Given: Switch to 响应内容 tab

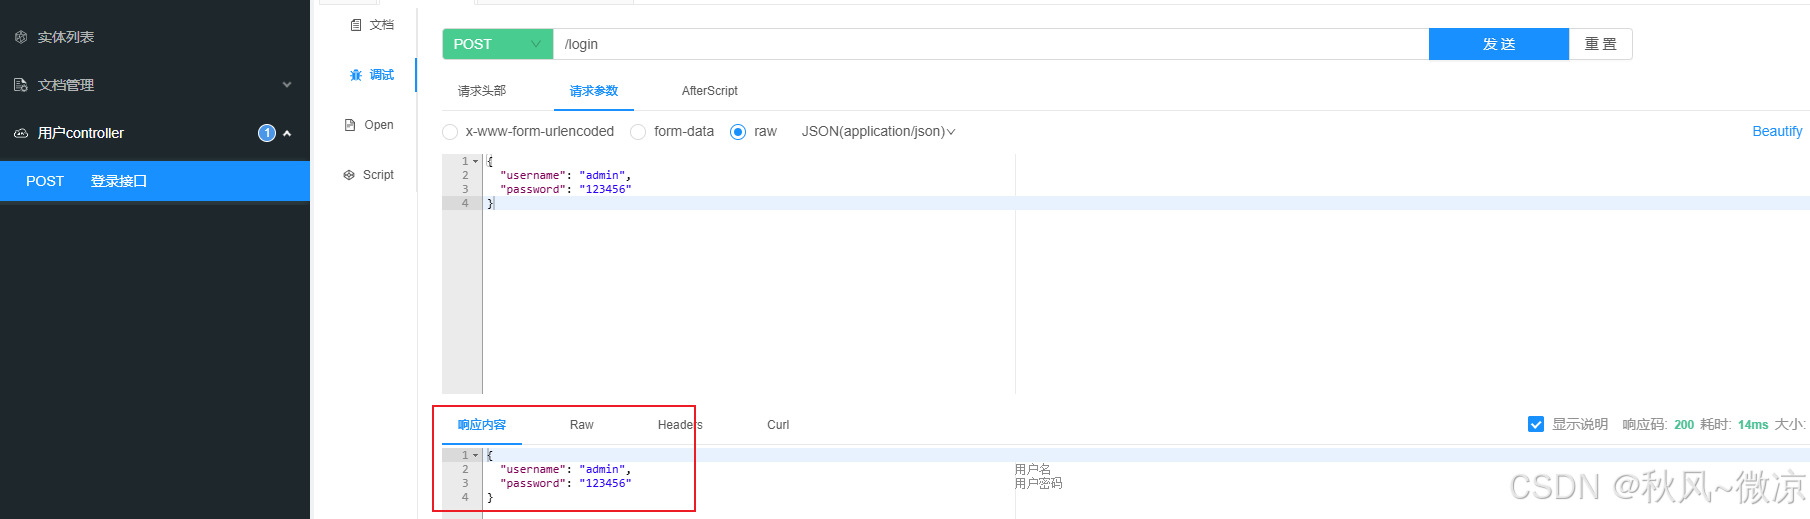Looking at the screenshot, I should pos(482,425).
